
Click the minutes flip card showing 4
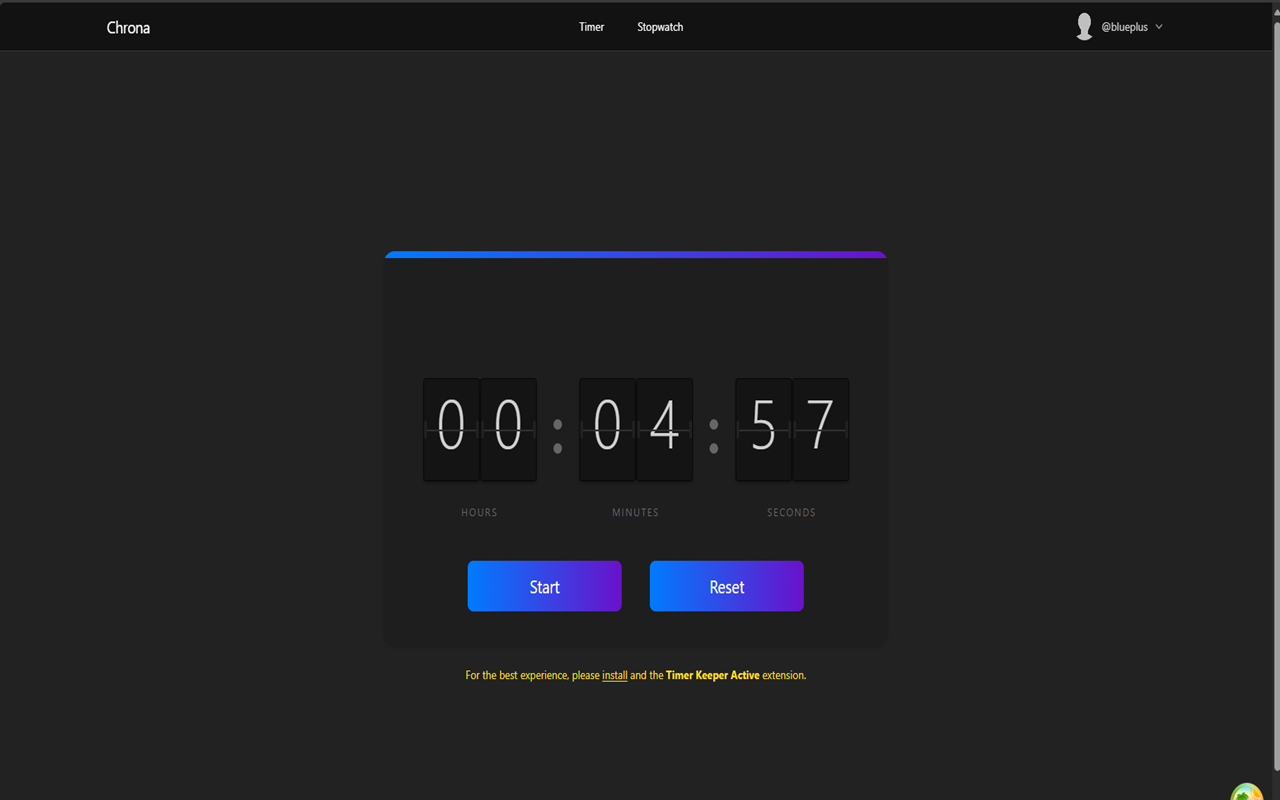click(664, 429)
